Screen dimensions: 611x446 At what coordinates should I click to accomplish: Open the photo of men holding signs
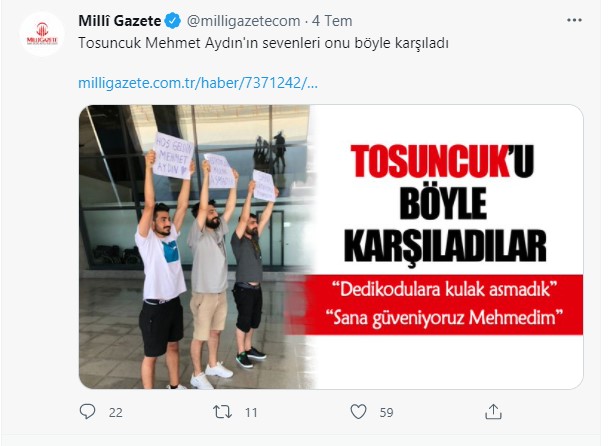(195, 247)
